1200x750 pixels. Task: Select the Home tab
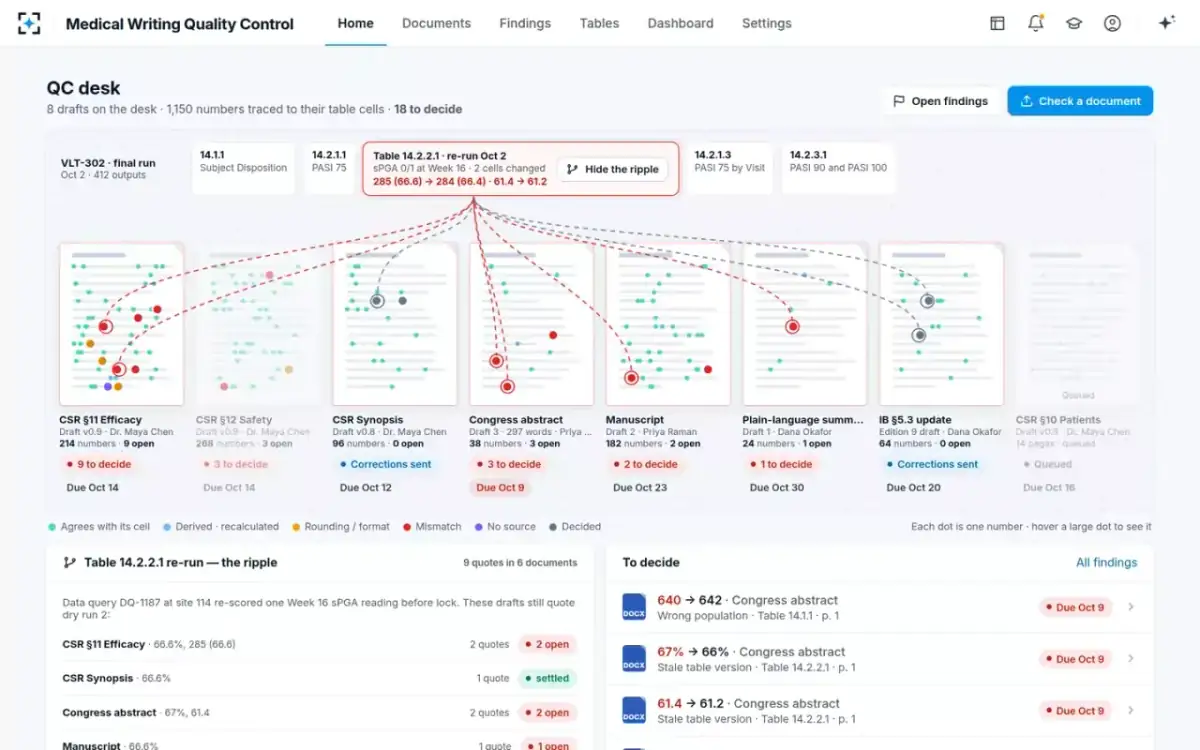356,23
